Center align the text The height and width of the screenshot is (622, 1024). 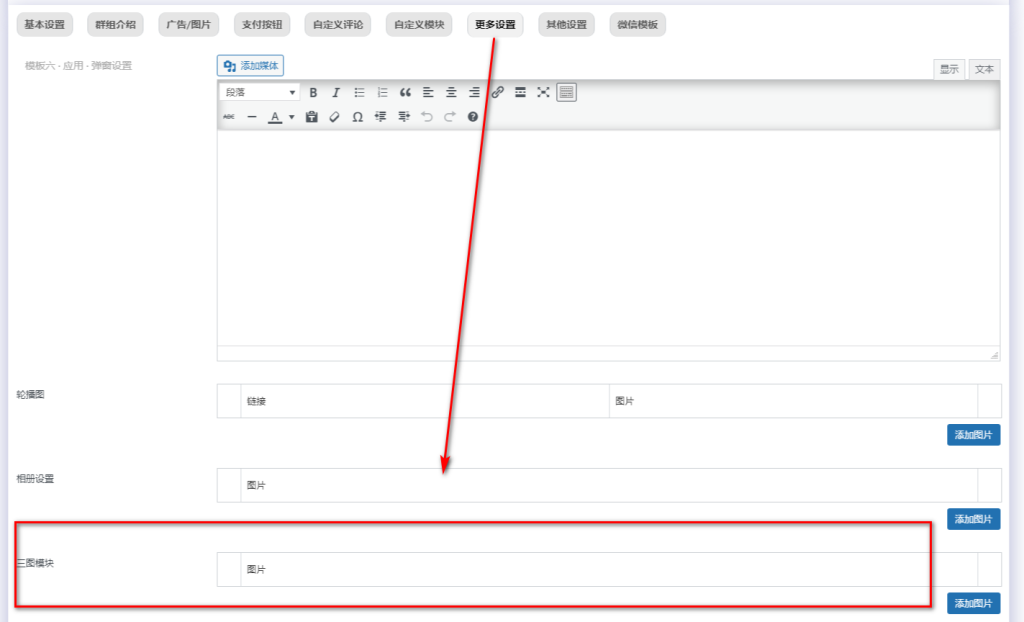tap(451, 92)
